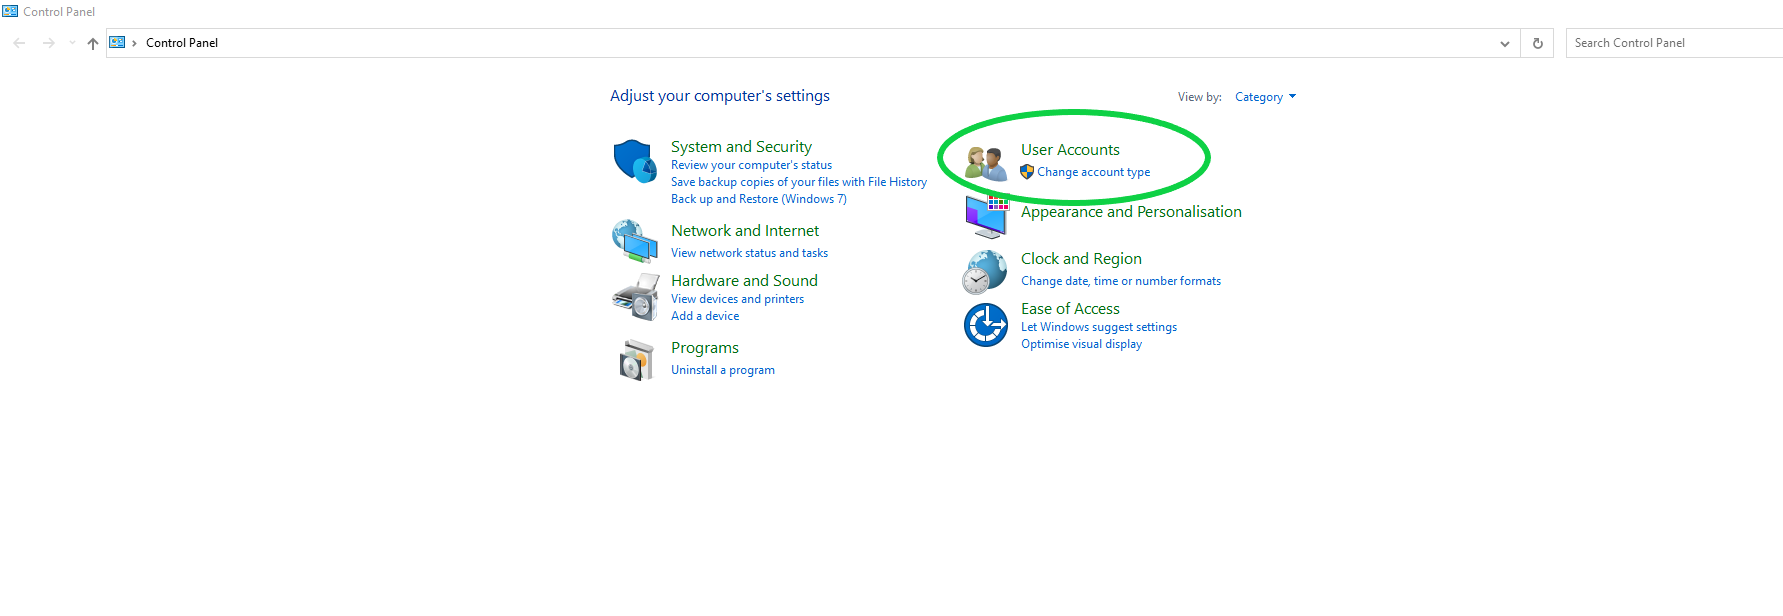This screenshot has height=616, width=1783.
Task: Select Change account type link
Action: pyautogui.click(x=1093, y=172)
